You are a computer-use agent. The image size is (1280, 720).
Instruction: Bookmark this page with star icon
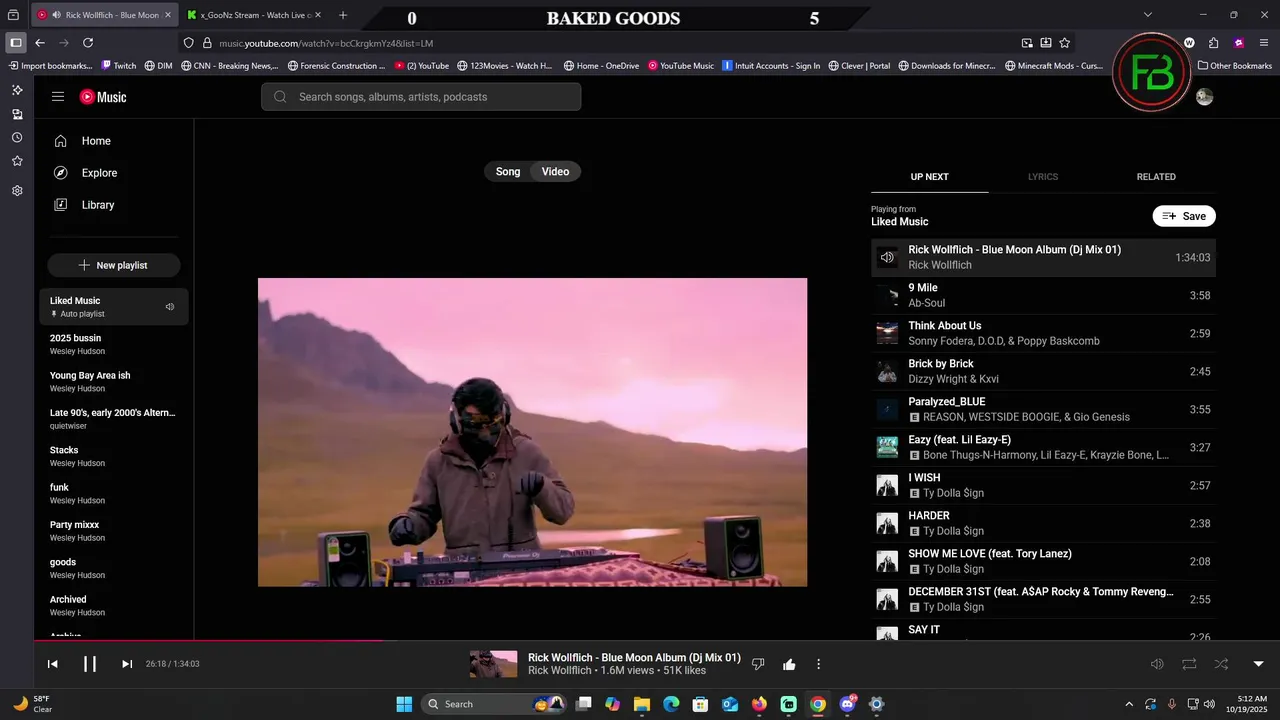[x=1065, y=43]
